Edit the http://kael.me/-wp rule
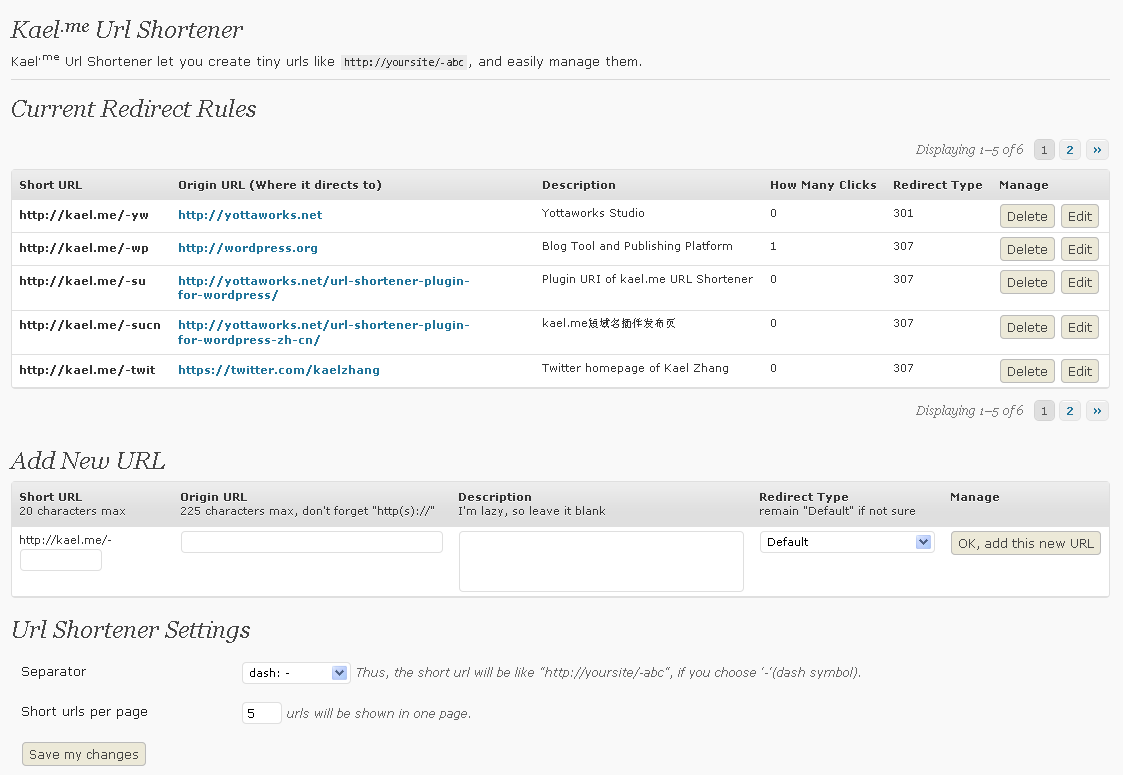The height and width of the screenshot is (775, 1123). click(x=1079, y=249)
